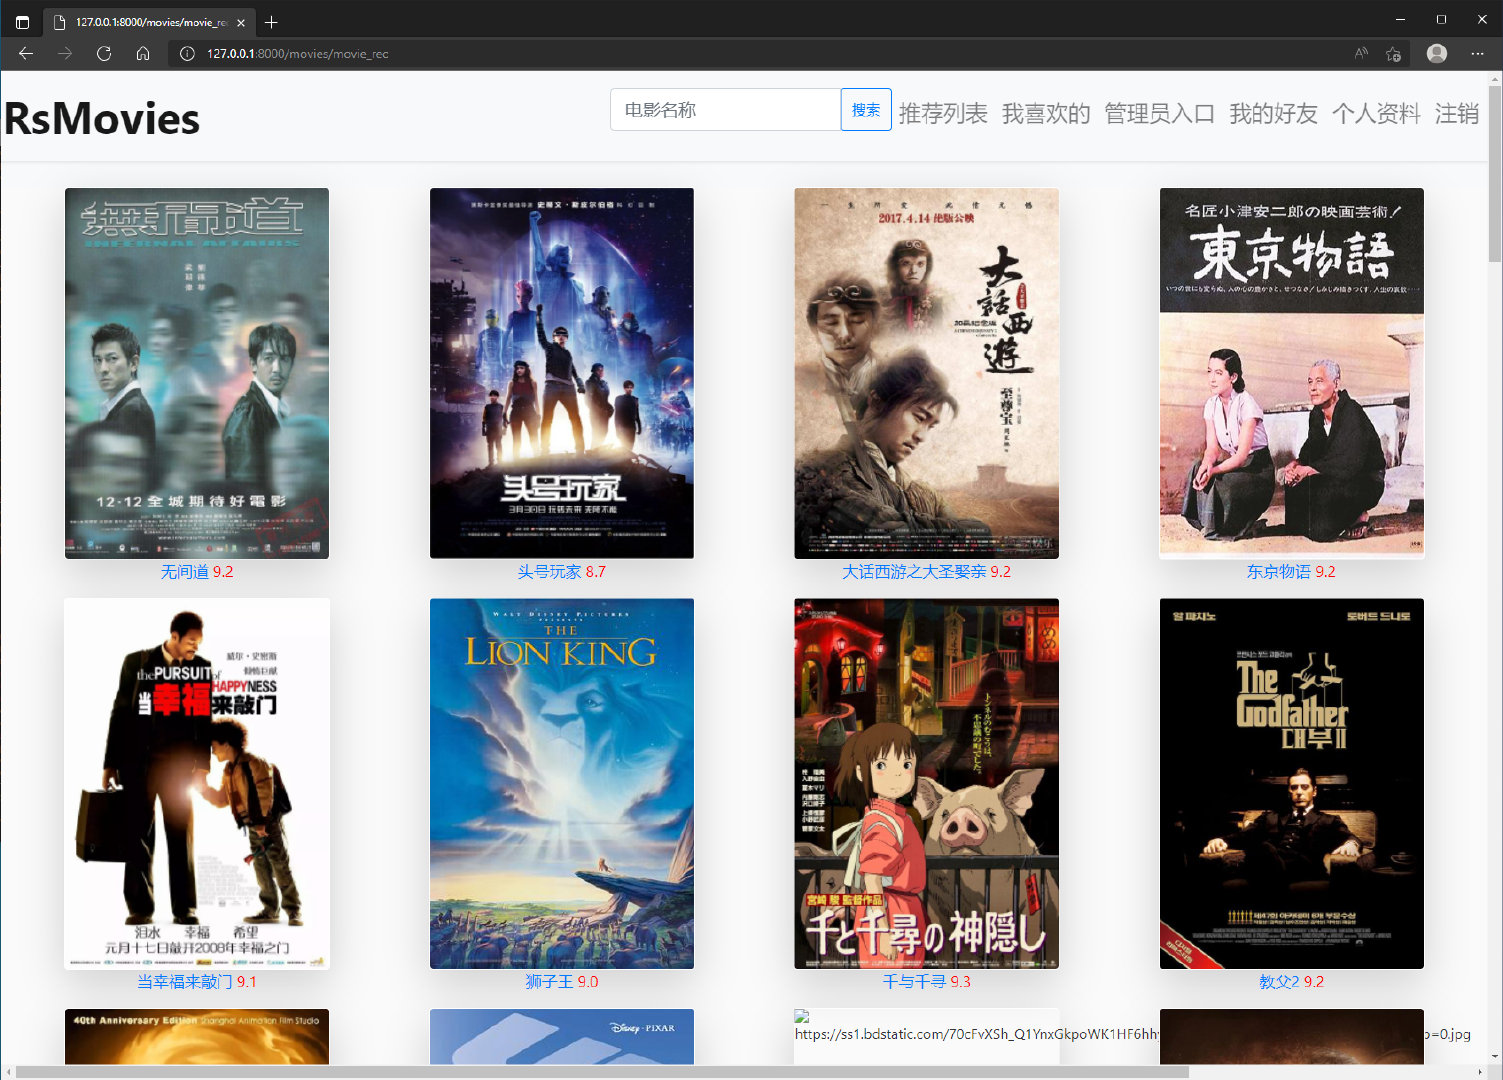Click the 头号玩家 title link
This screenshot has height=1080, width=1503.
pyautogui.click(x=549, y=572)
